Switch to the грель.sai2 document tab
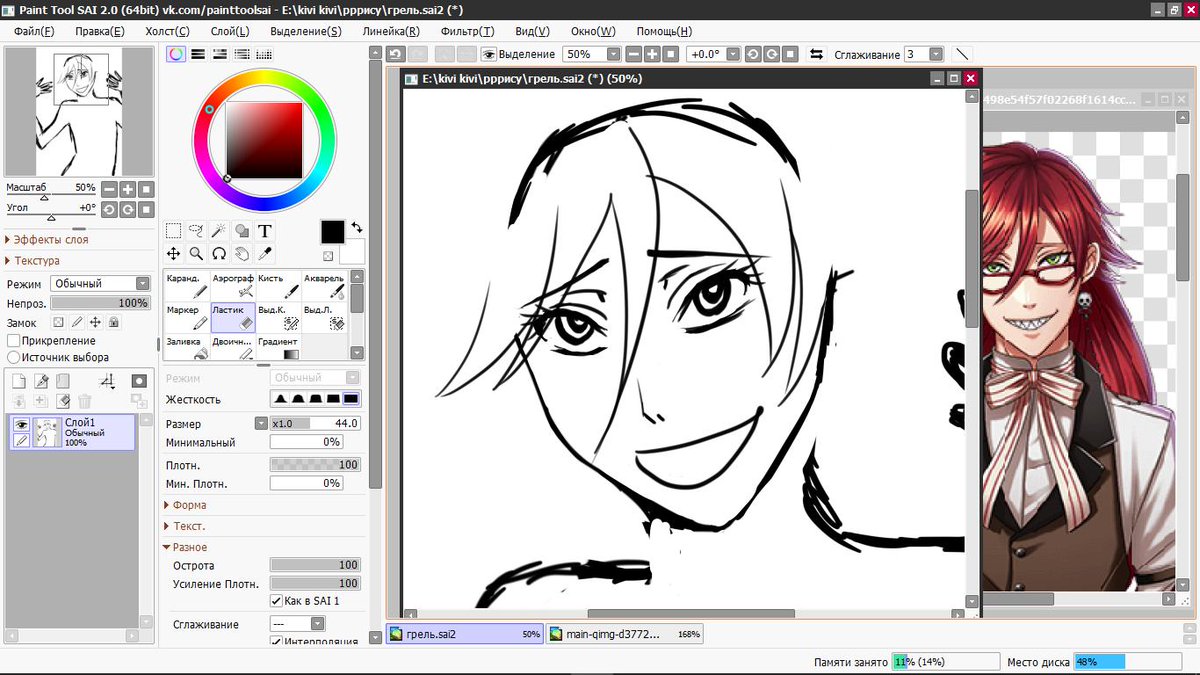The height and width of the screenshot is (675, 1200). click(465, 634)
